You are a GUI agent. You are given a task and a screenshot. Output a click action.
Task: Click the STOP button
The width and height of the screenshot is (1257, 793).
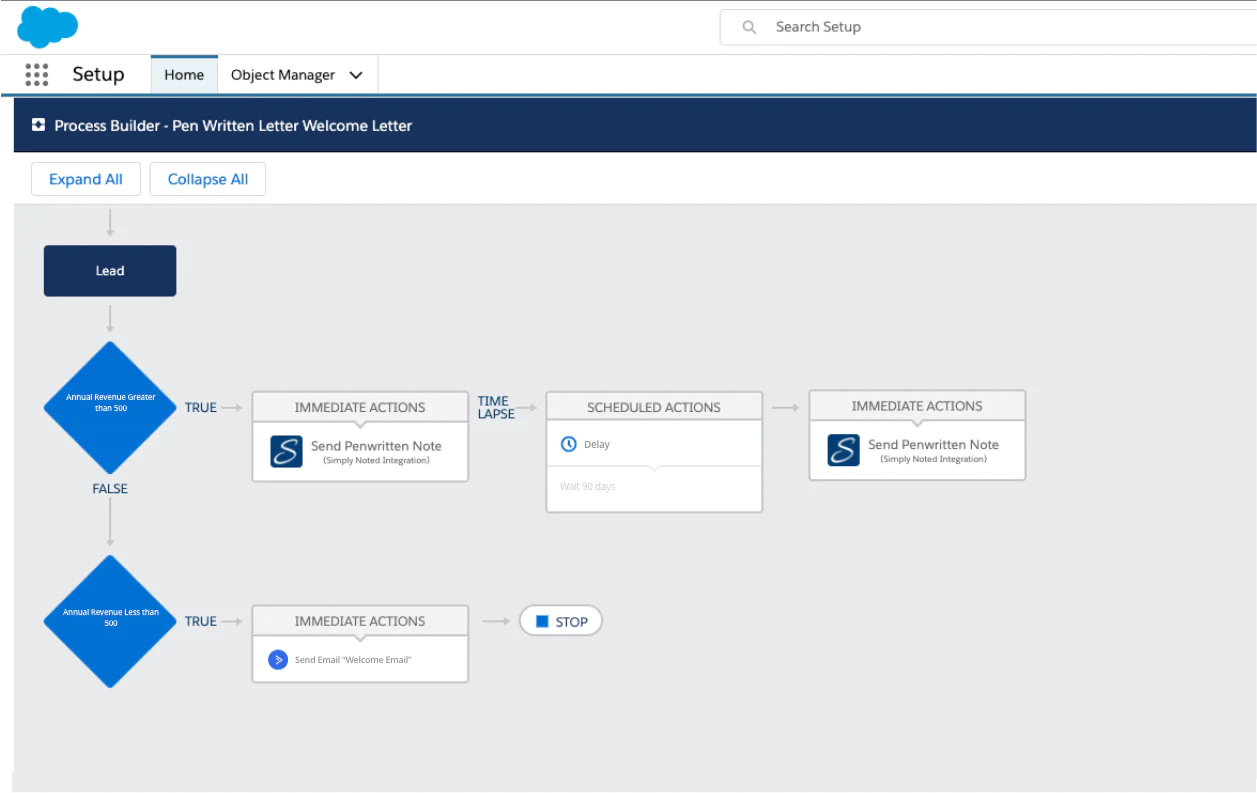pyautogui.click(x=561, y=621)
